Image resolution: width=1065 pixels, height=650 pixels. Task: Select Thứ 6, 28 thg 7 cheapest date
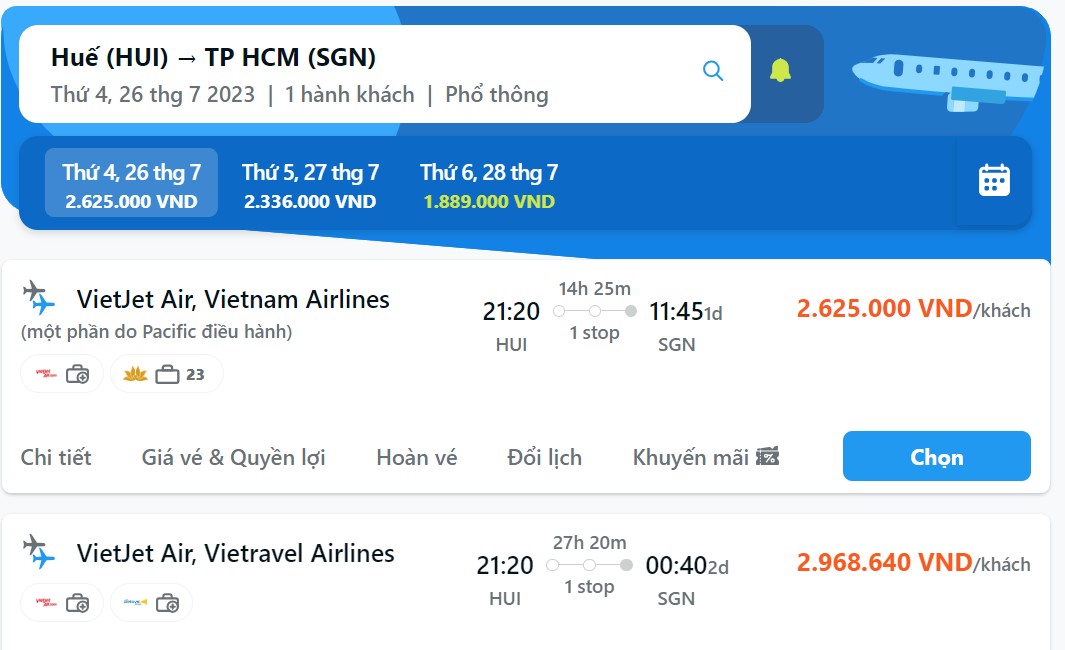pyautogui.click(x=489, y=183)
